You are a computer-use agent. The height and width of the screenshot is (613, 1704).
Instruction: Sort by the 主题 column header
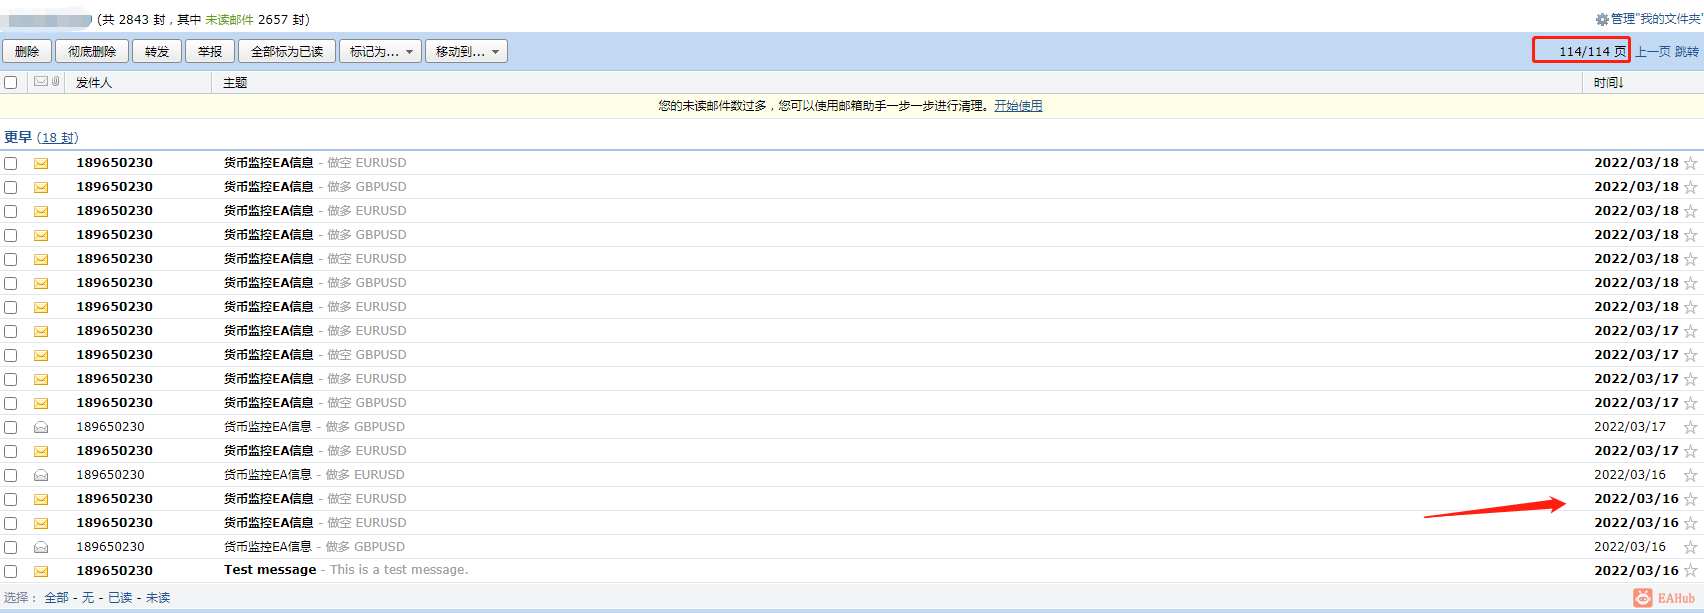point(235,82)
